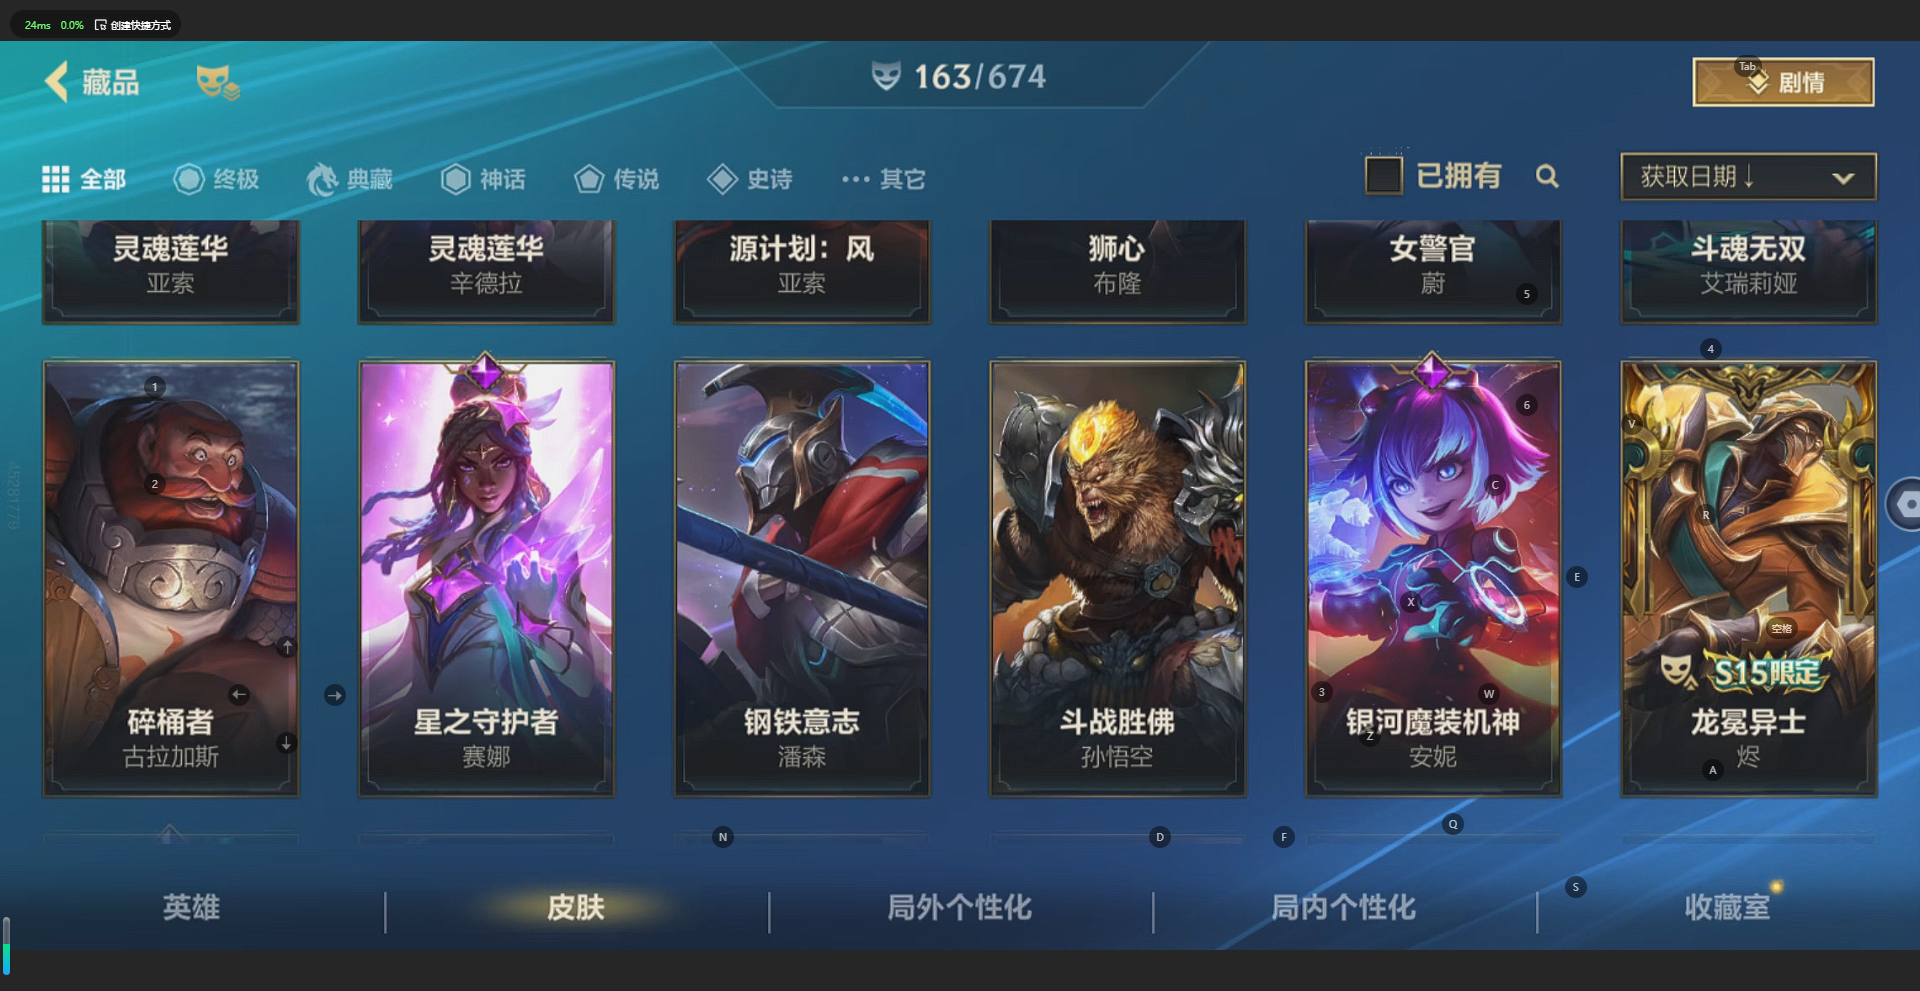This screenshot has width=1920, height=991.
Task: Filter skins by 史诗 tier icon
Action: tap(722, 179)
